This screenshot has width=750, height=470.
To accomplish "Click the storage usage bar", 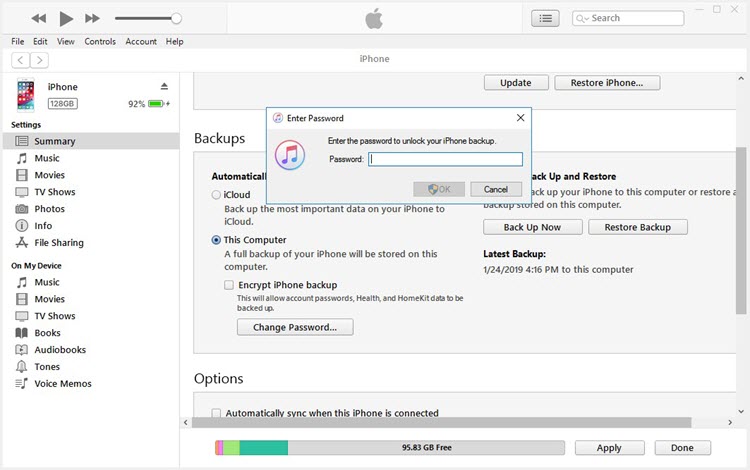I will click(390, 448).
